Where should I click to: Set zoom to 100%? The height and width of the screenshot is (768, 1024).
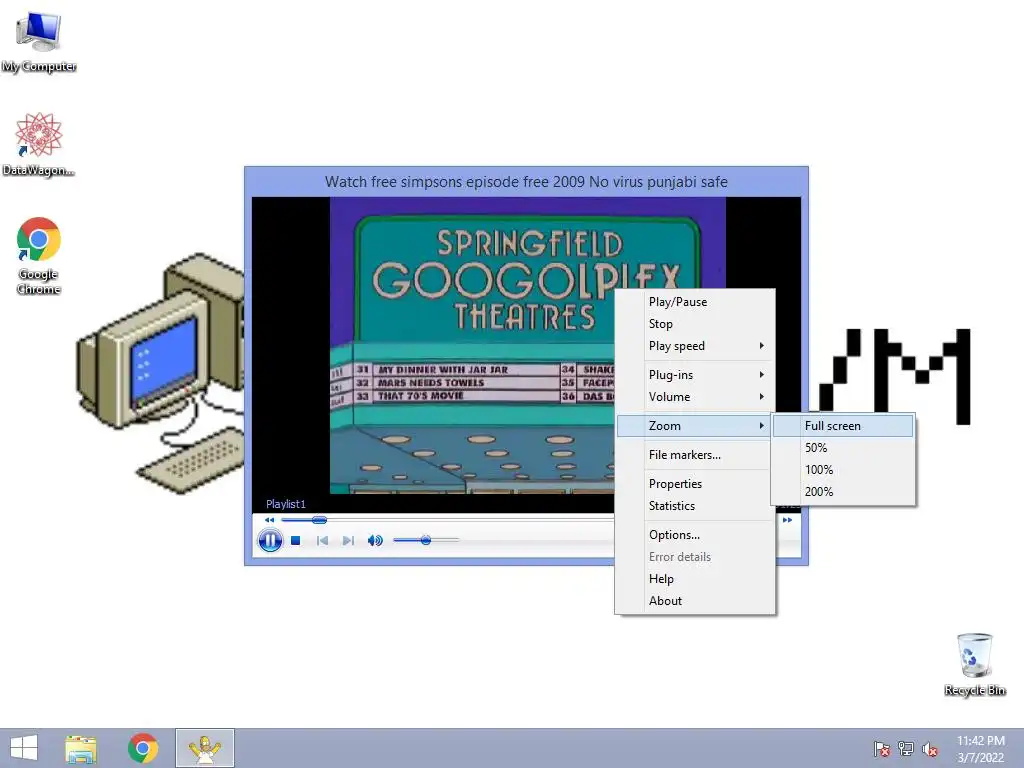pyautogui.click(x=843, y=470)
